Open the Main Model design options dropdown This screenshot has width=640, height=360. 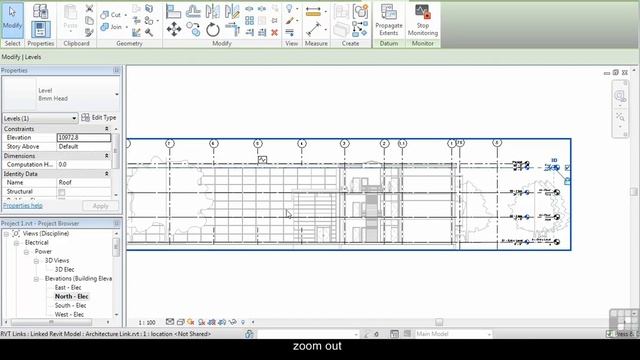pyautogui.click(x=453, y=334)
